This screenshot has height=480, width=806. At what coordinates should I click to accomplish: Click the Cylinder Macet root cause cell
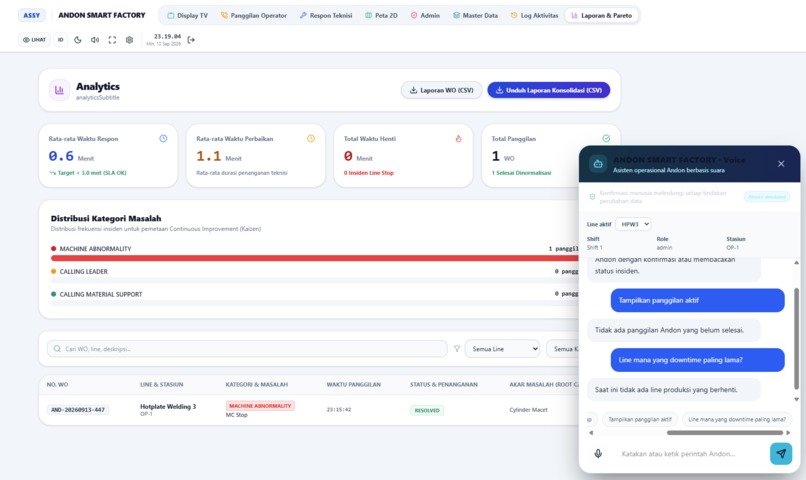(528, 410)
